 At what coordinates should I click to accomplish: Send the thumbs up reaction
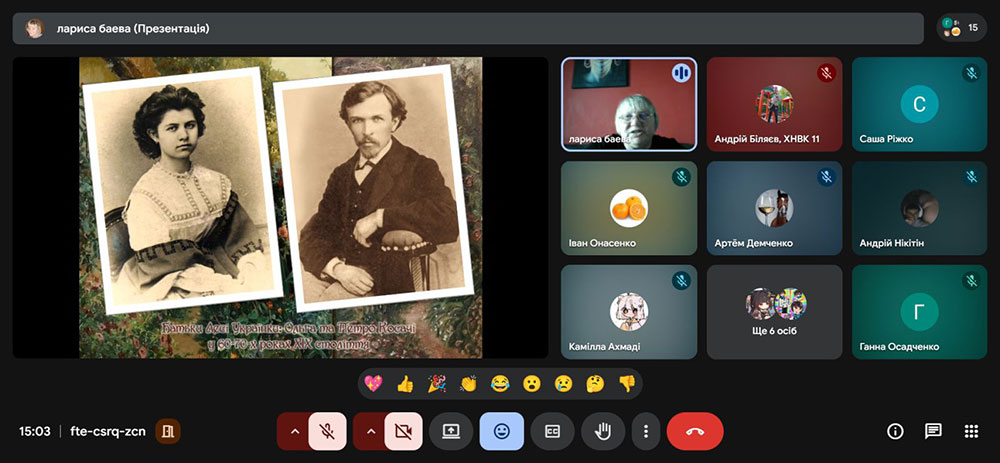click(x=404, y=383)
